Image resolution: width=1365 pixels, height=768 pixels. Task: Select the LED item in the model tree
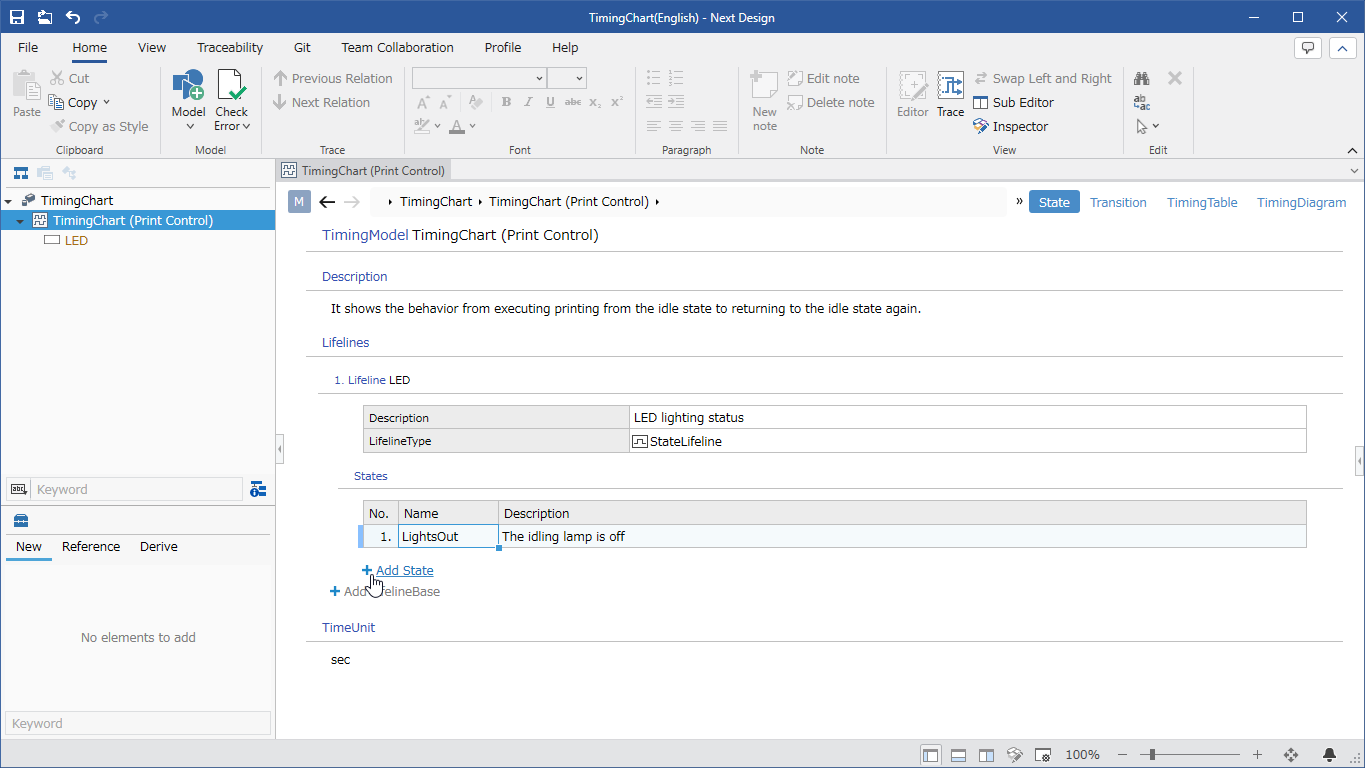click(76, 241)
